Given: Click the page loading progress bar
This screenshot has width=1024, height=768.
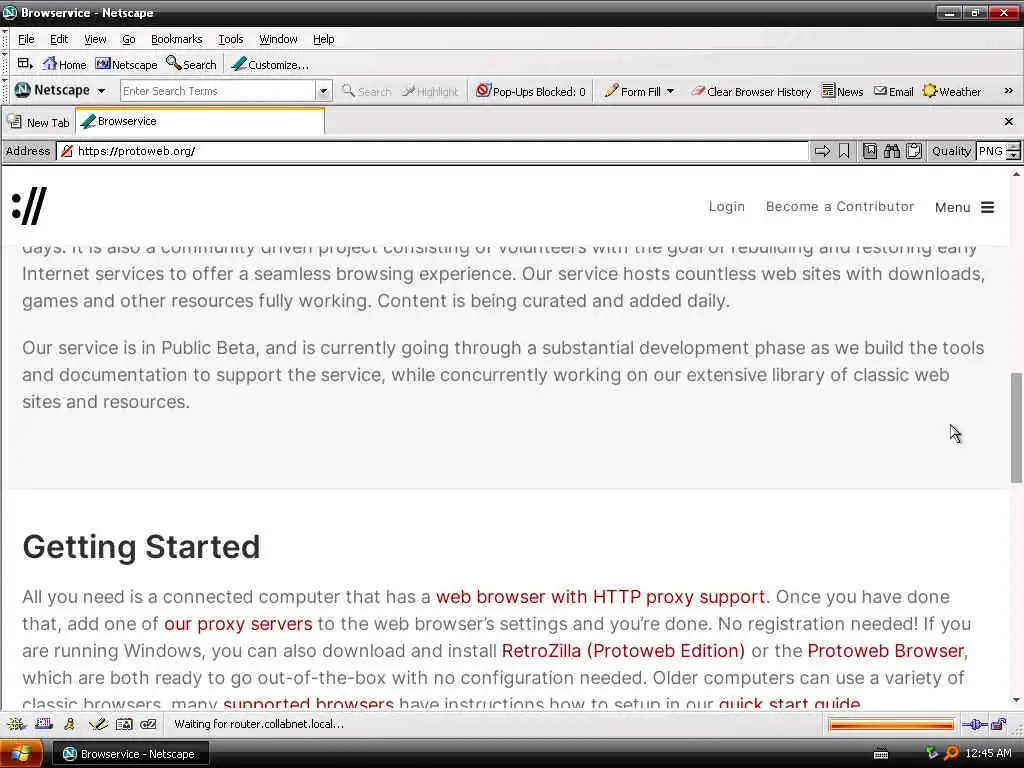Looking at the screenshot, I should pyautogui.click(x=891, y=724).
